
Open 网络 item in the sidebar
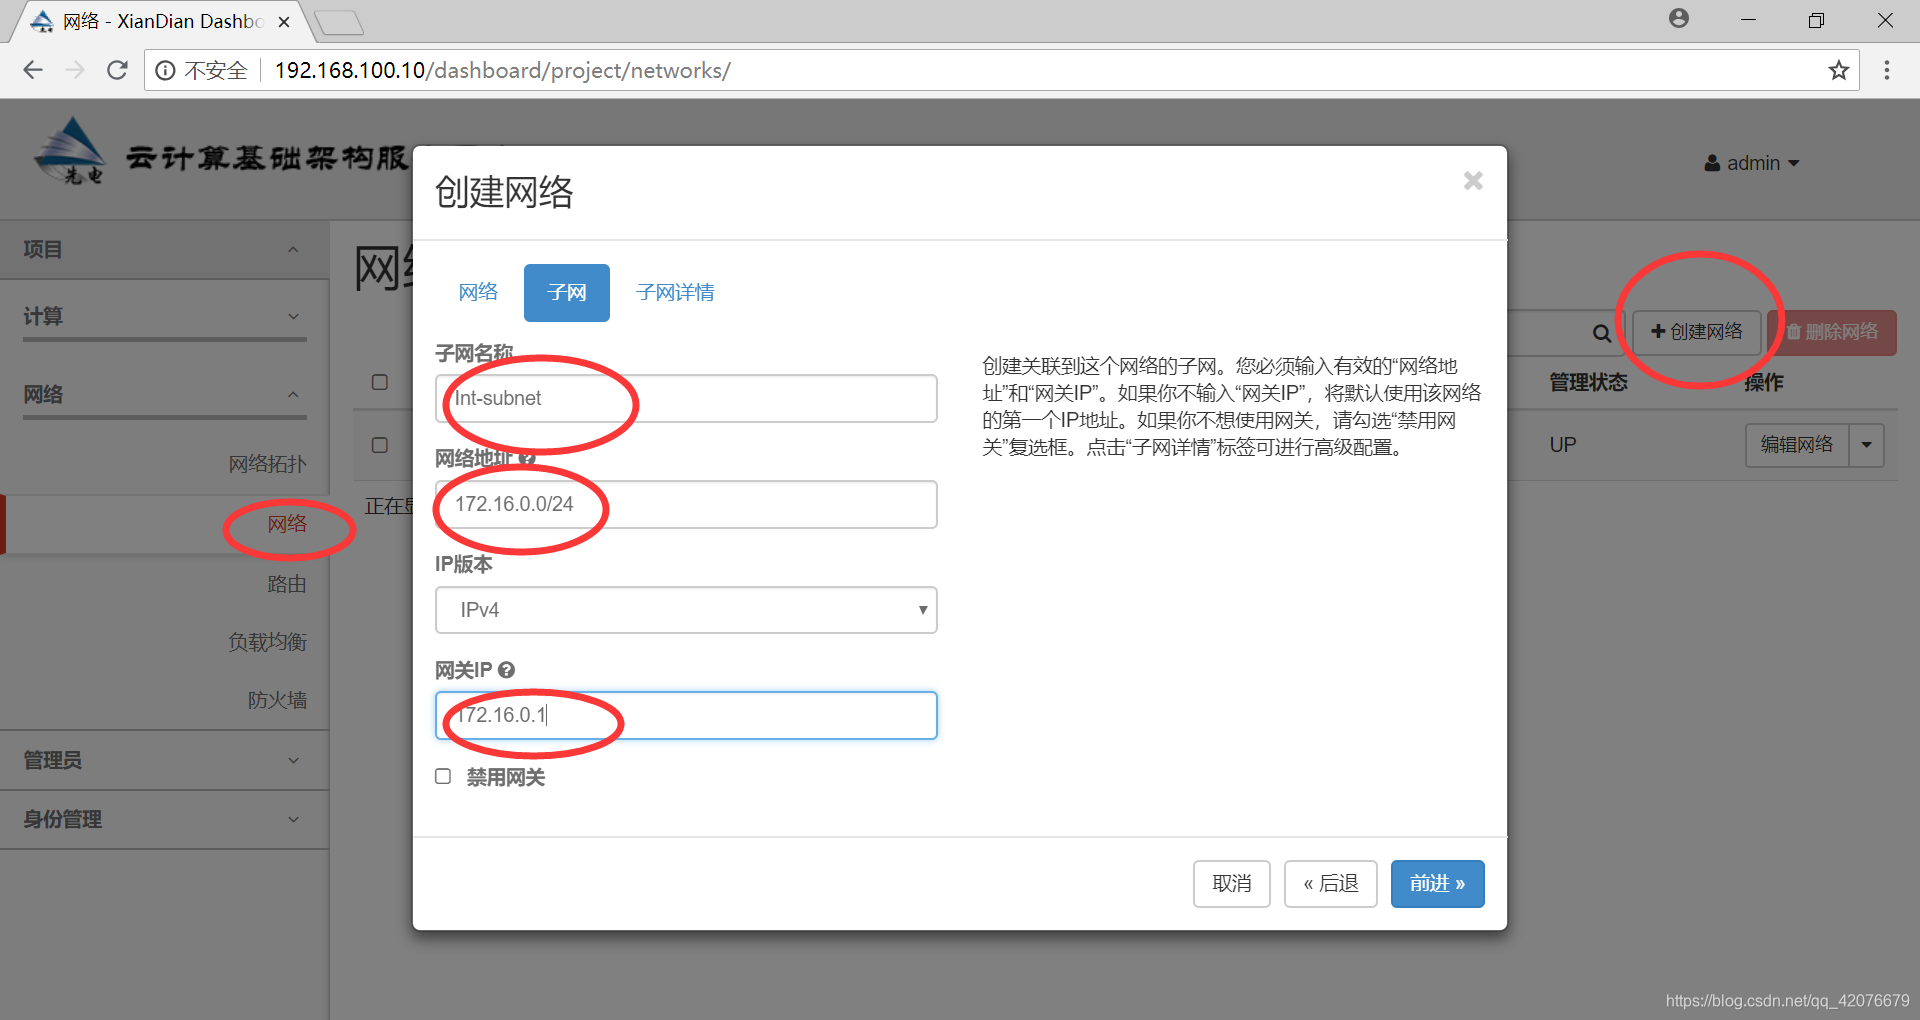pyautogui.click(x=287, y=524)
